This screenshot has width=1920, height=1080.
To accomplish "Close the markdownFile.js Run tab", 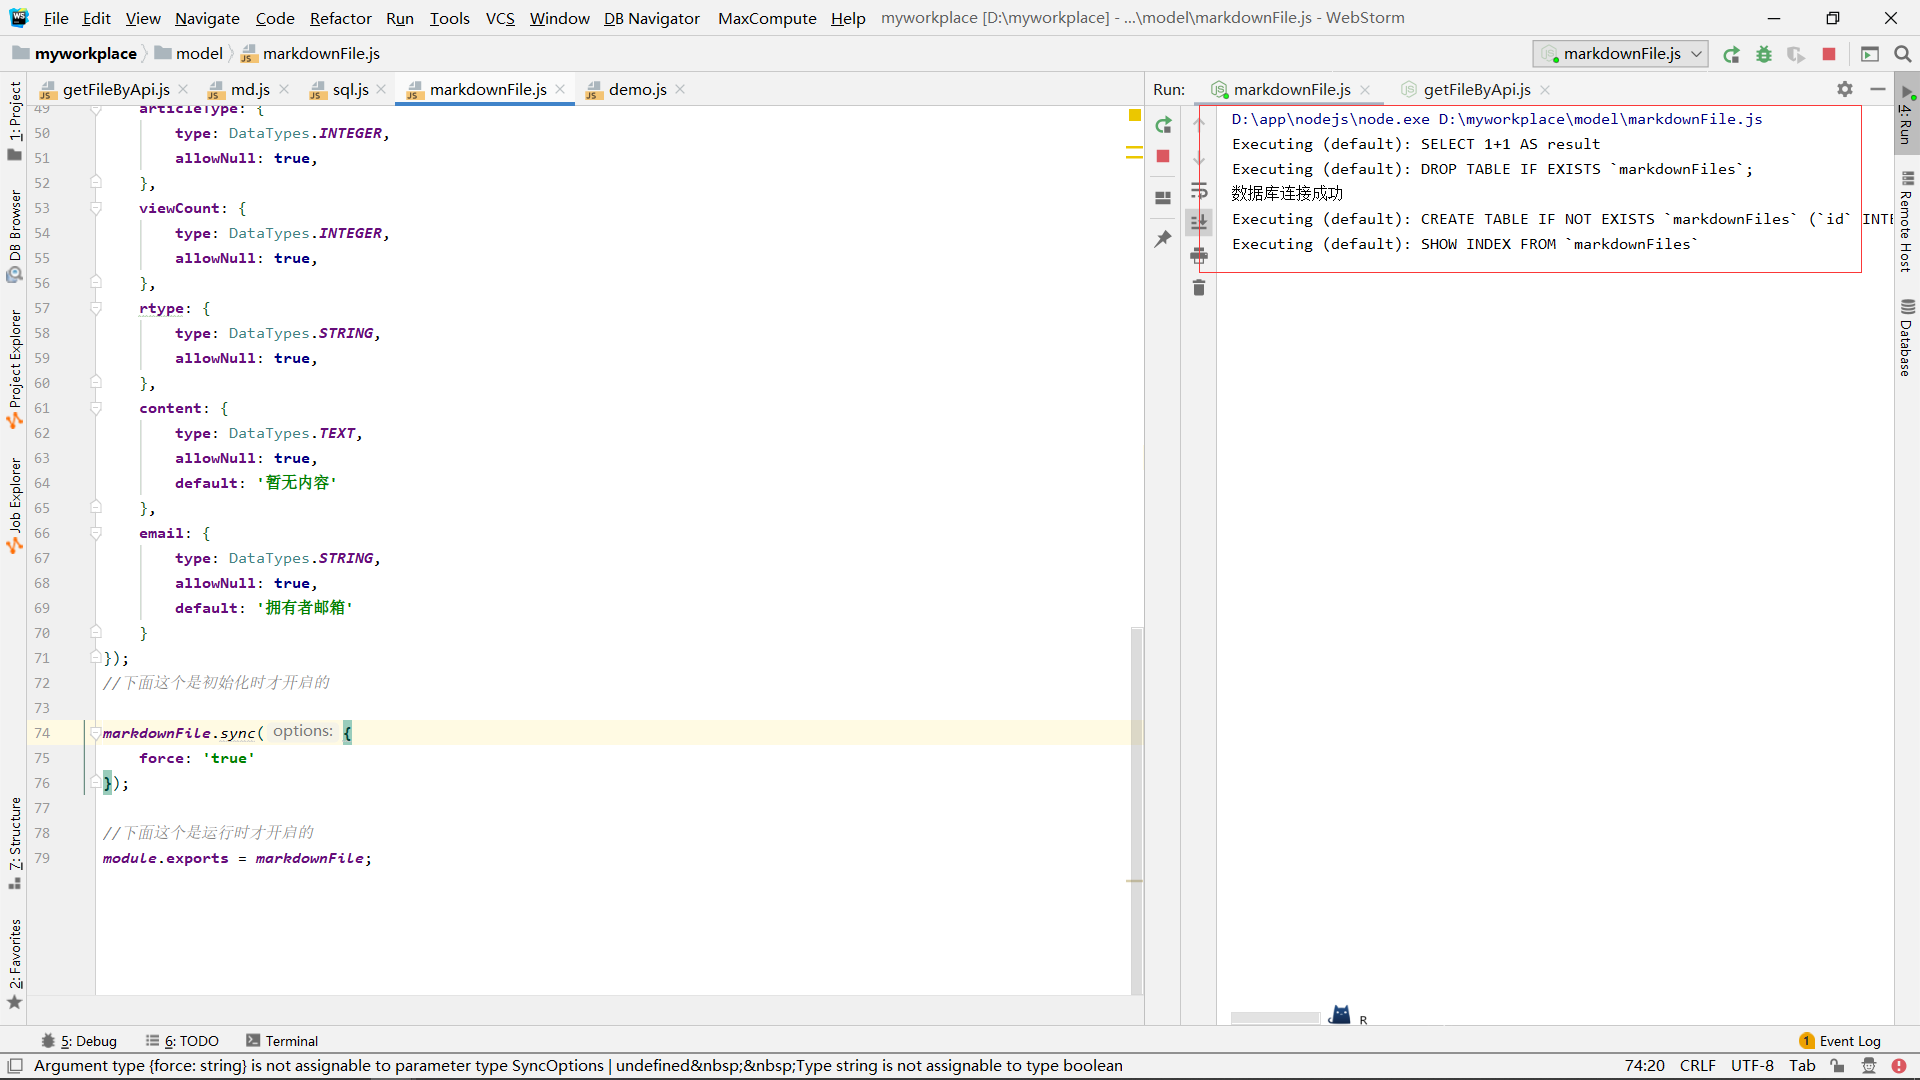I will [x=1365, y=90].
